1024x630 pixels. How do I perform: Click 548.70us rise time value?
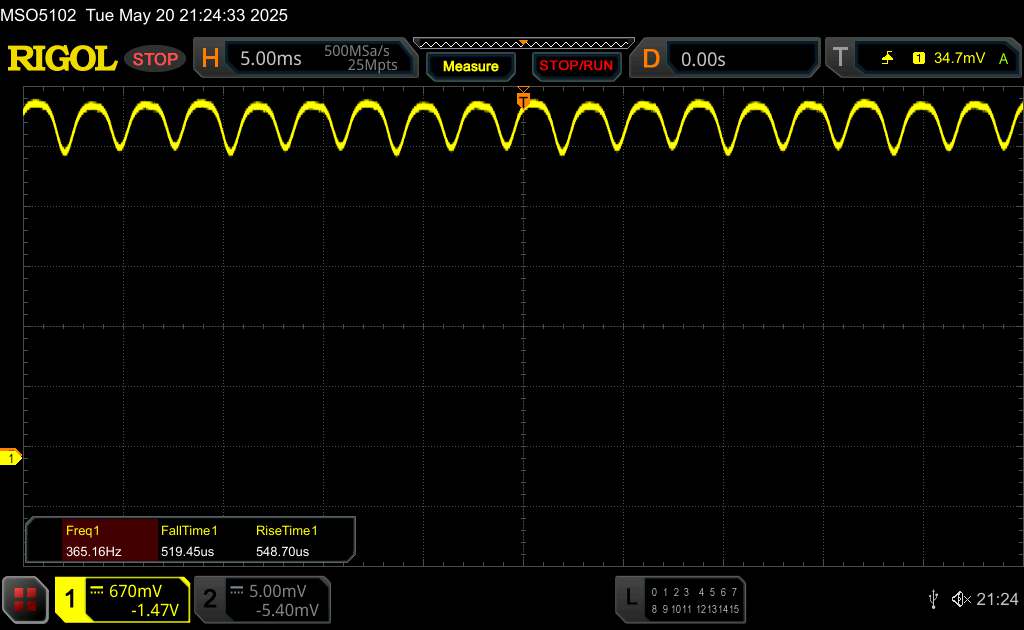[x=282, y=552]
